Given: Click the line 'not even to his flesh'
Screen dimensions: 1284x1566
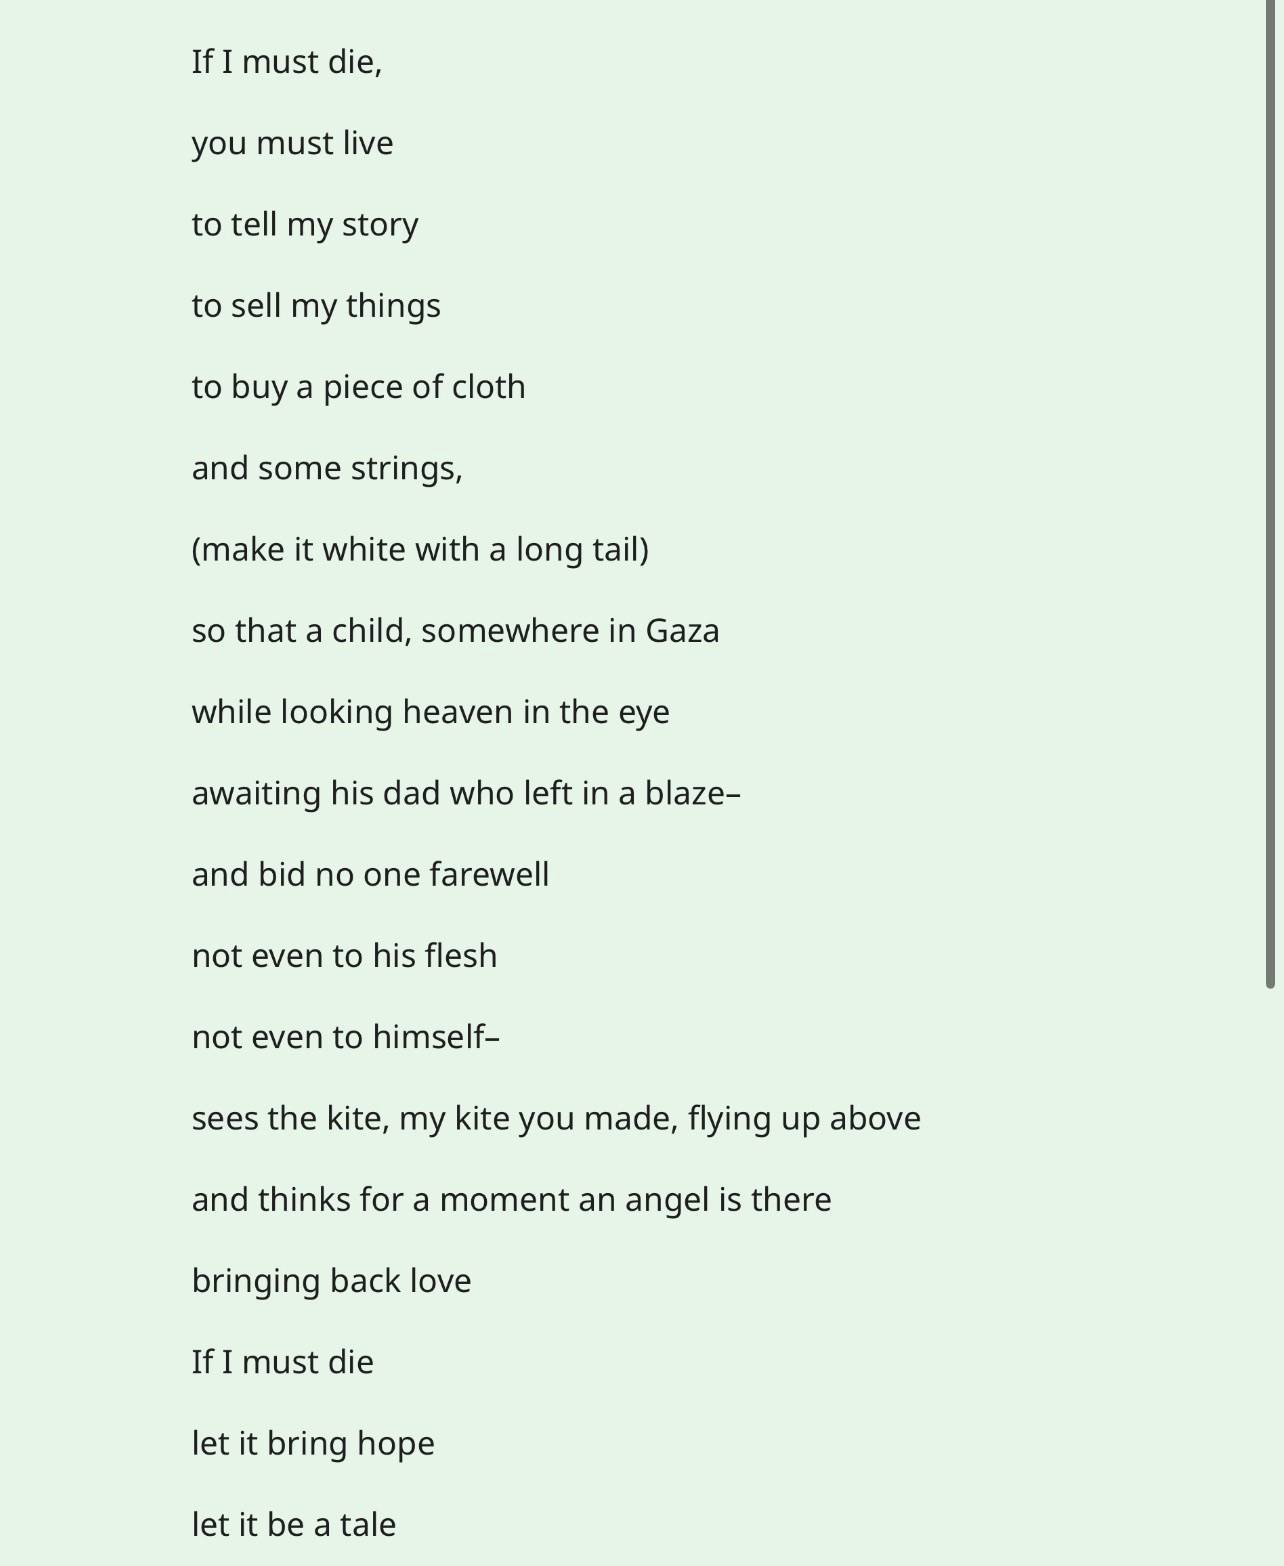Looking at the screenshot, I should point(344,955).
